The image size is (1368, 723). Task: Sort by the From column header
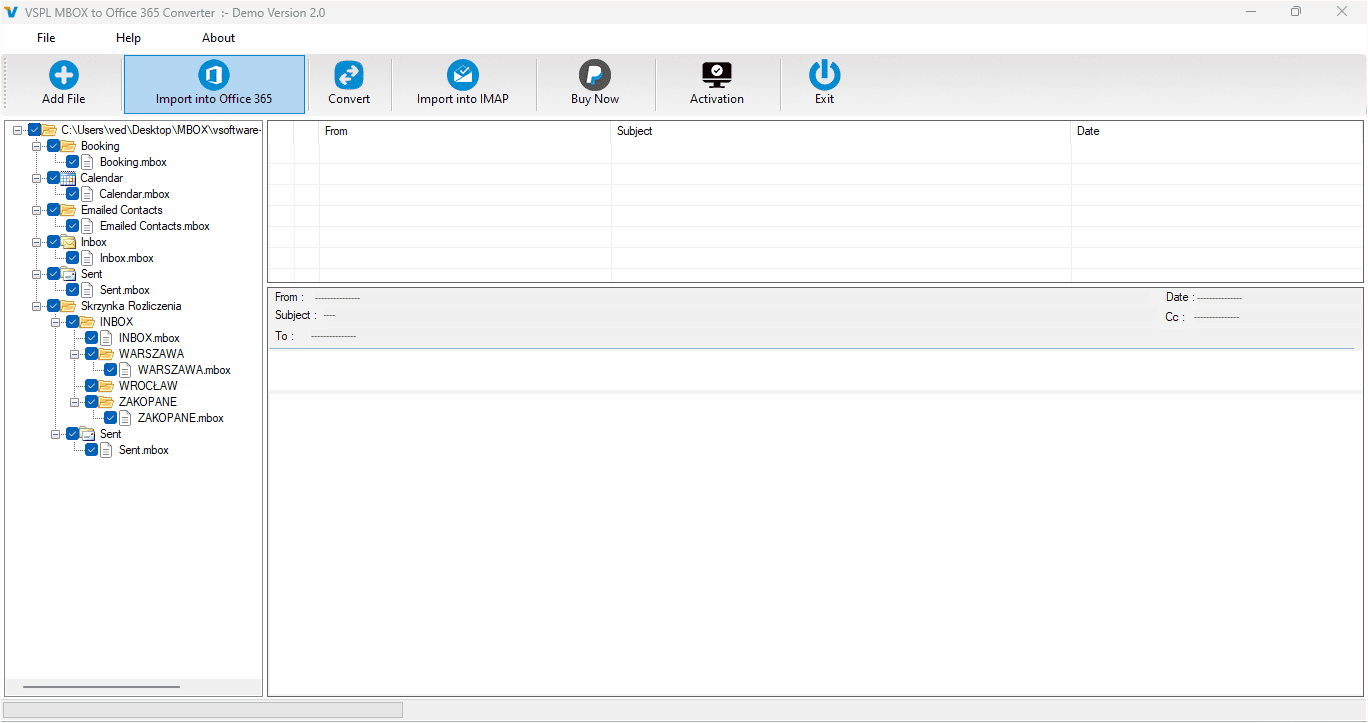coord(465,131)
